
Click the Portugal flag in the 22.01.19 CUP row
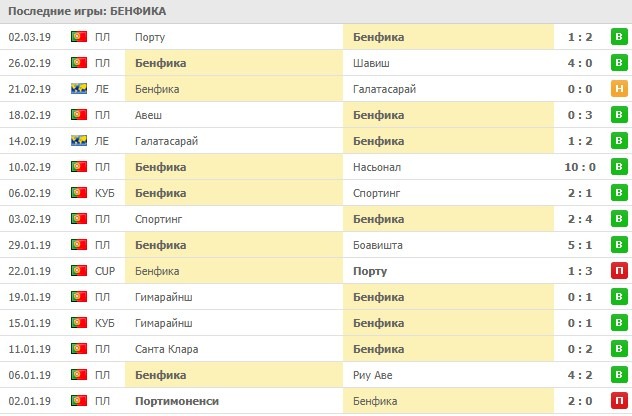[79, 271]
